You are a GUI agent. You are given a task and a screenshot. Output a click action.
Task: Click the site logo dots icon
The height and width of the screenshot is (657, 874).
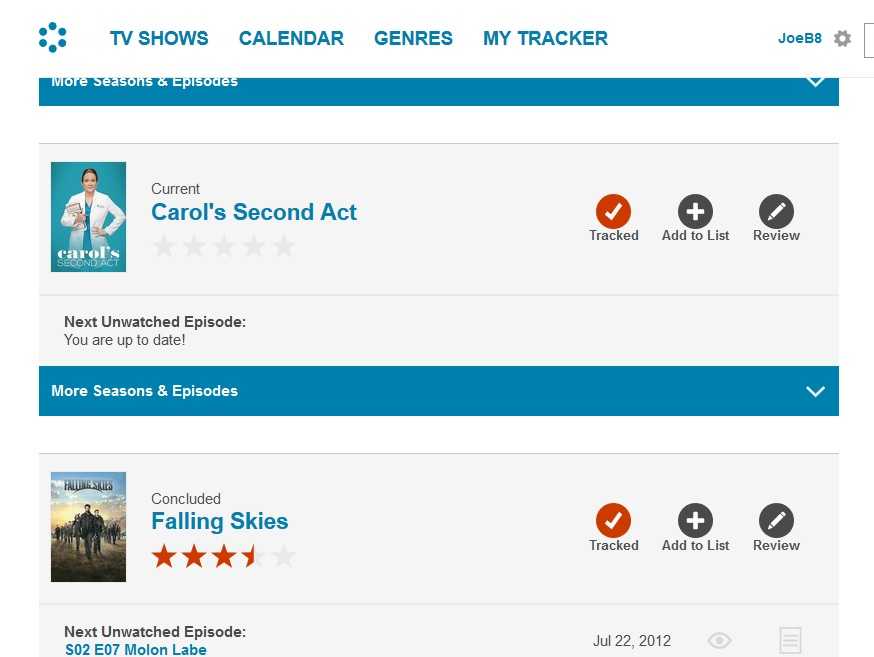coord(52,38)
